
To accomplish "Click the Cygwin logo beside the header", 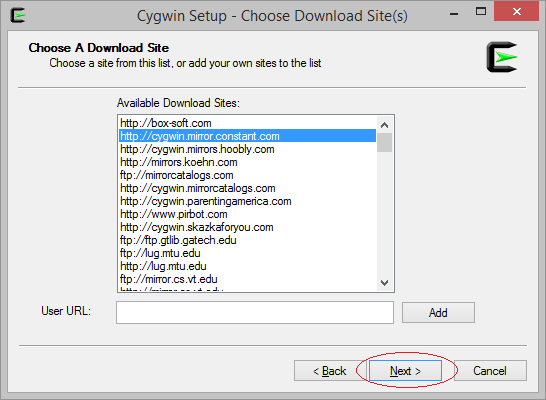I will pos(502,57).
